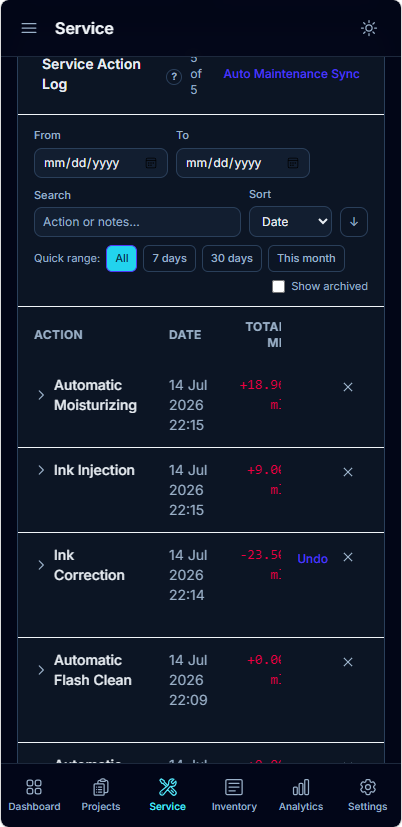Delete the Automatic Moisturizing entry
This screenshot has width=402, height=827.
(x=348, y=387)
